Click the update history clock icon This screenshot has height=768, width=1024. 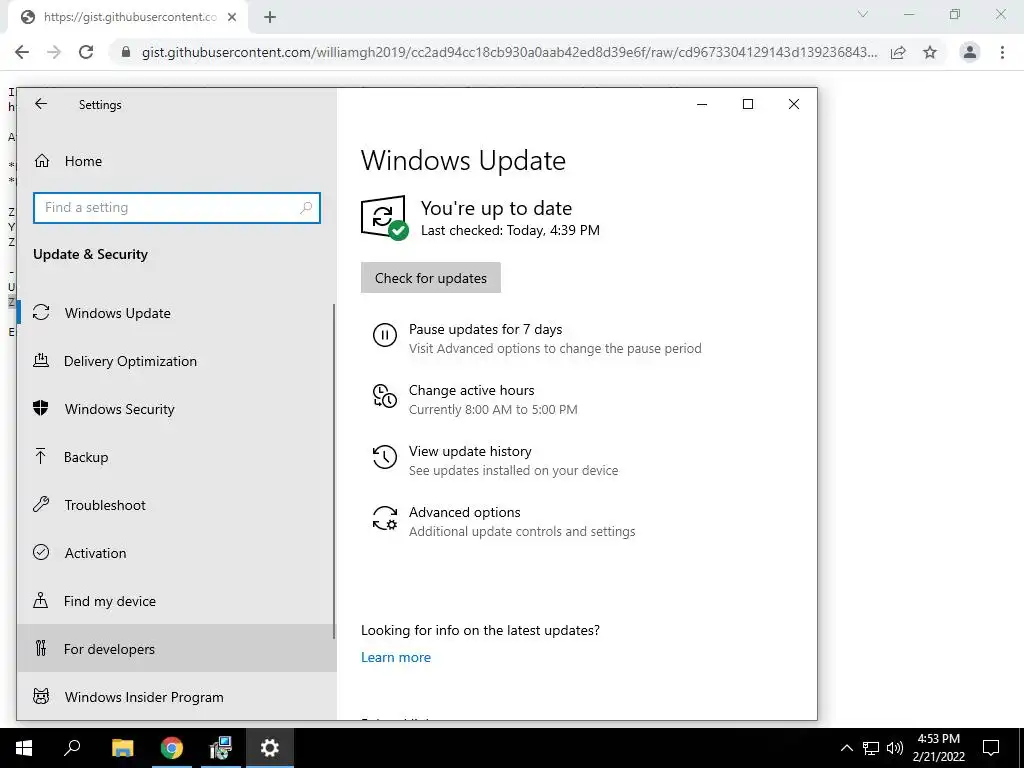coord(385,457)
